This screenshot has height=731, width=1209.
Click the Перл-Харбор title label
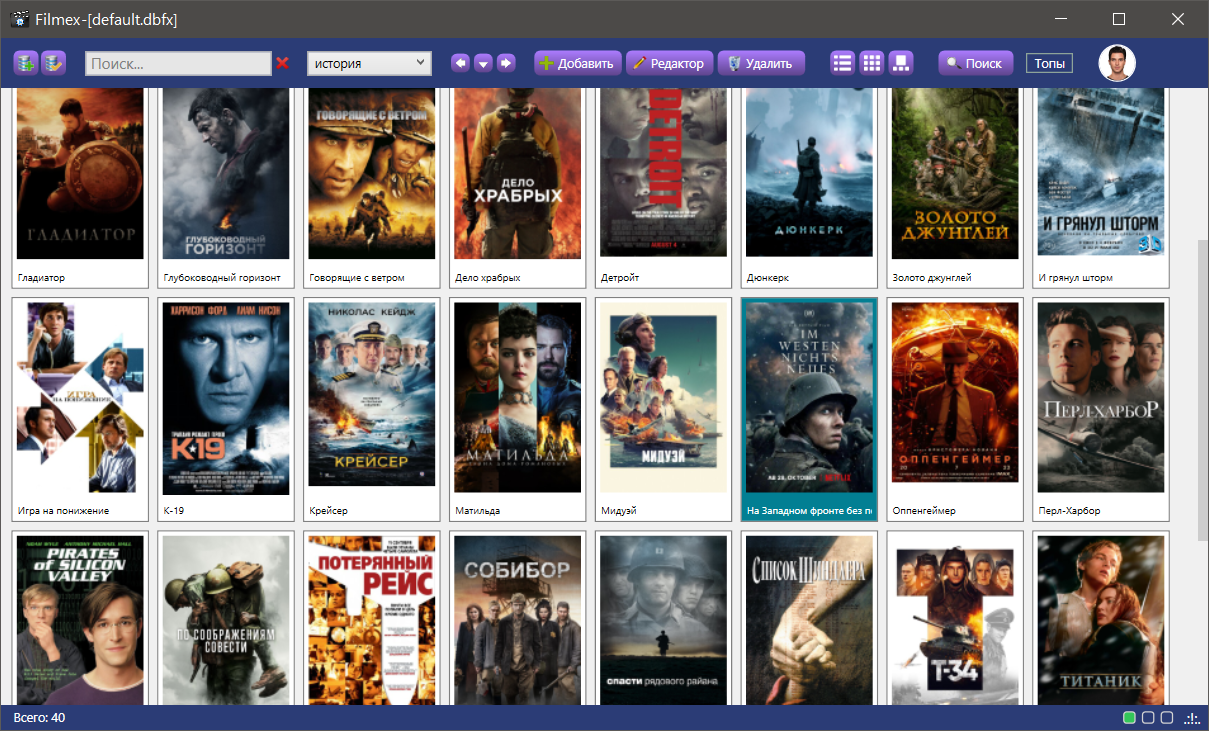(x=1070, y=511)
